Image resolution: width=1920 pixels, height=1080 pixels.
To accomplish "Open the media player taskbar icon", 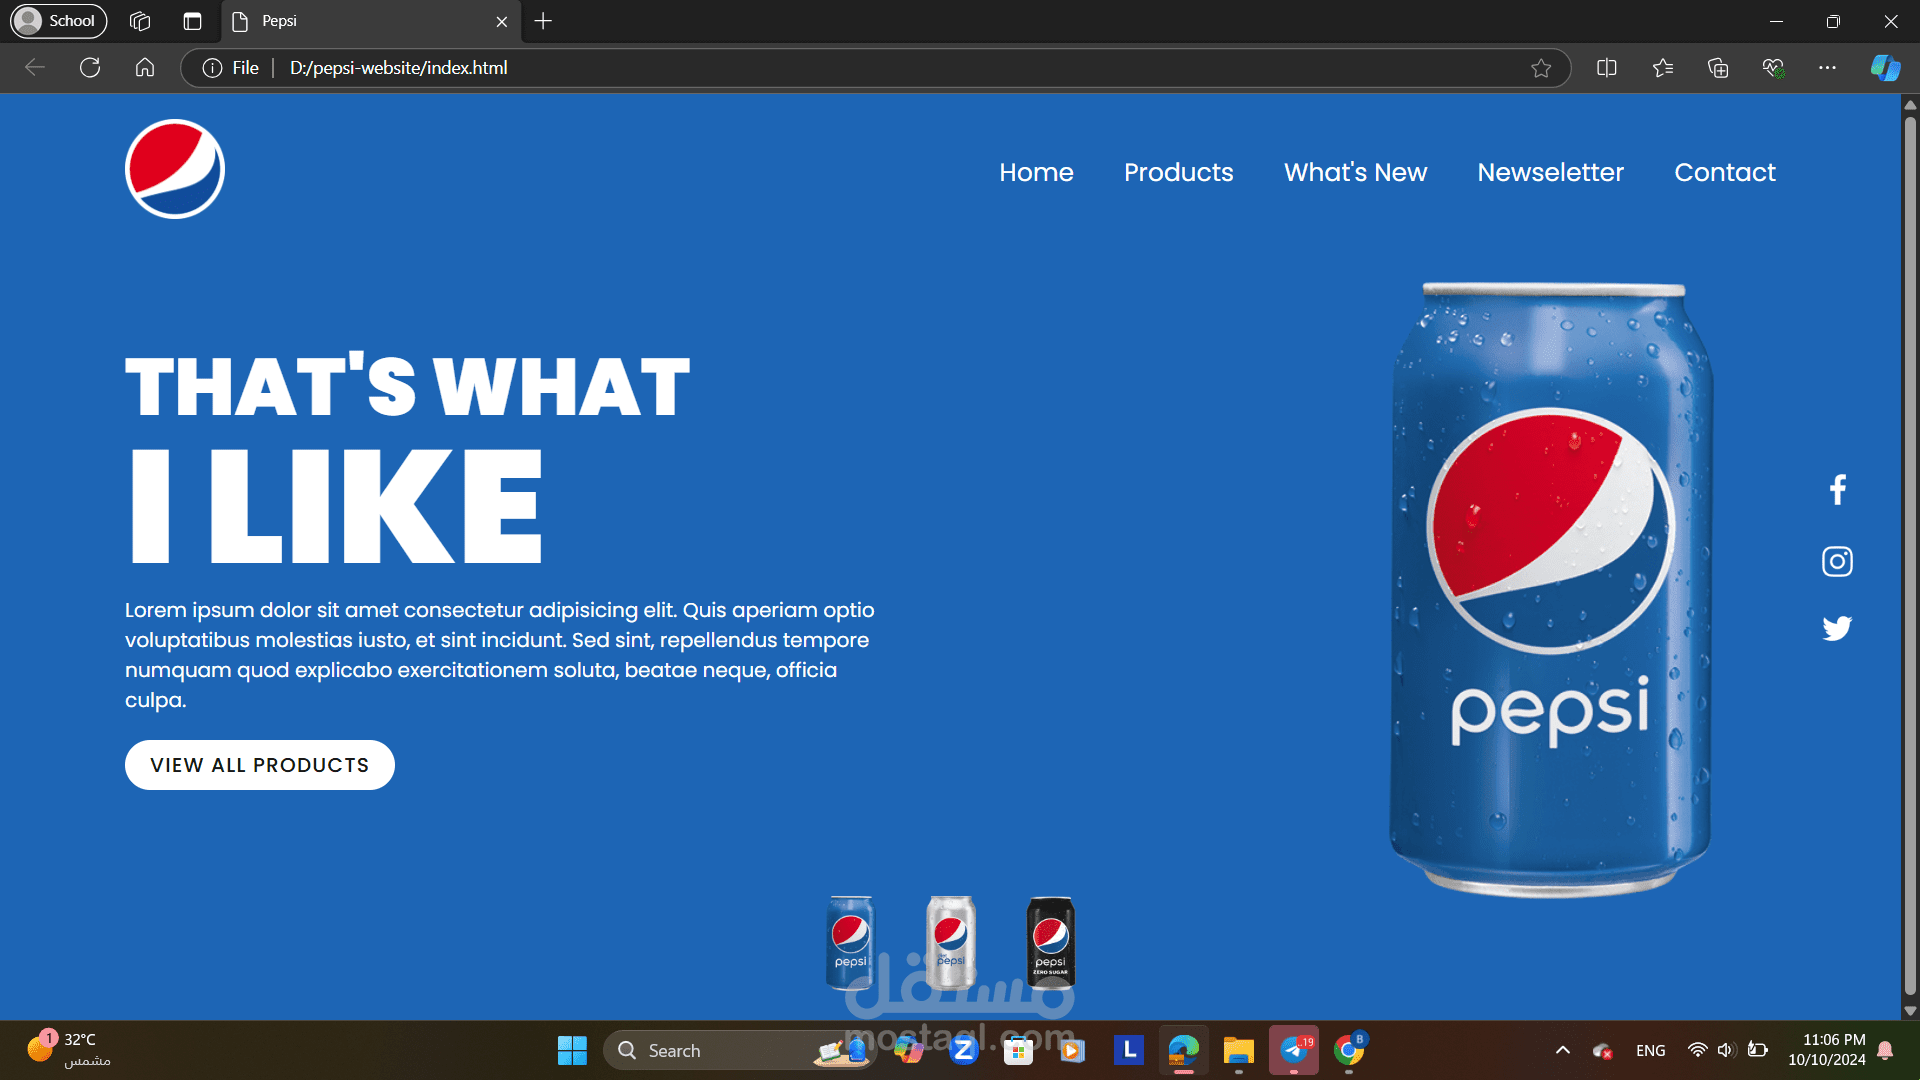I will click(x=1073, y=1051).
